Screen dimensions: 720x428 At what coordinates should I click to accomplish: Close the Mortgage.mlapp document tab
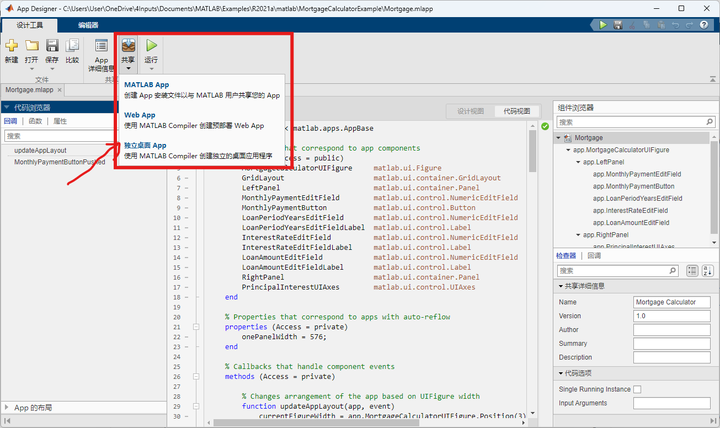(58, 89)
